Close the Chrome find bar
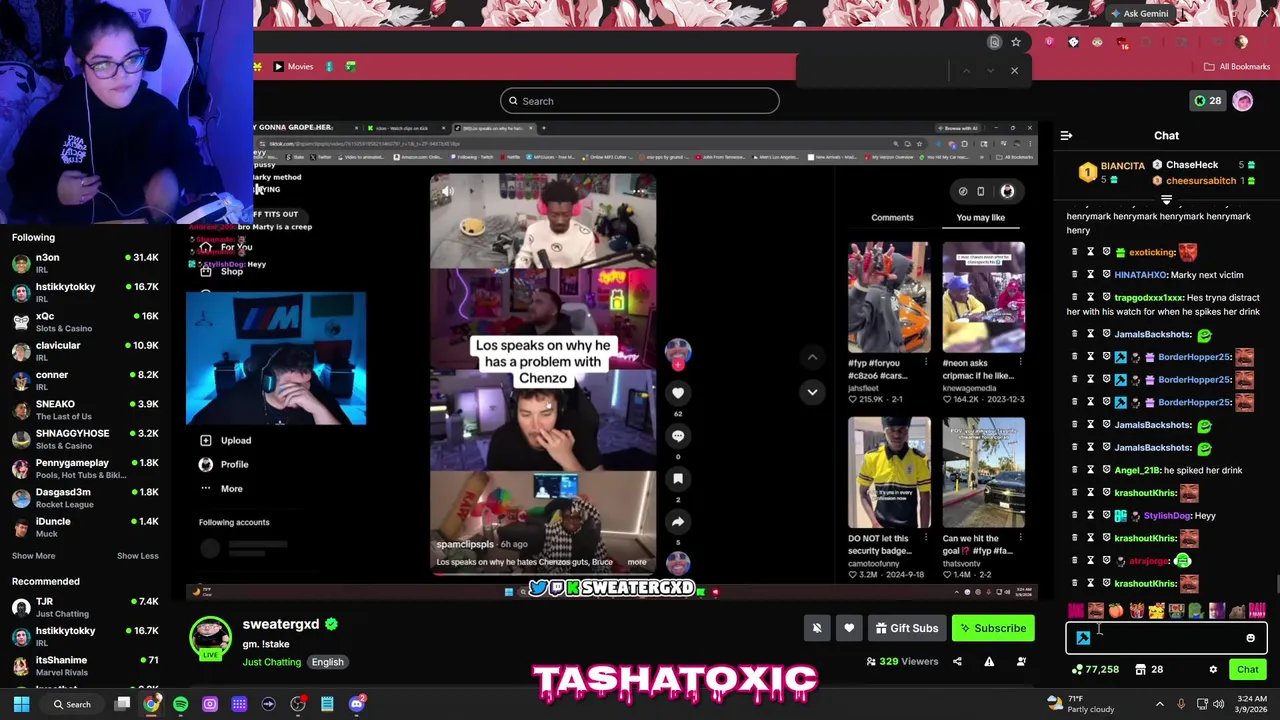This screenshot has height=720, width=1280. point(1014,70)
